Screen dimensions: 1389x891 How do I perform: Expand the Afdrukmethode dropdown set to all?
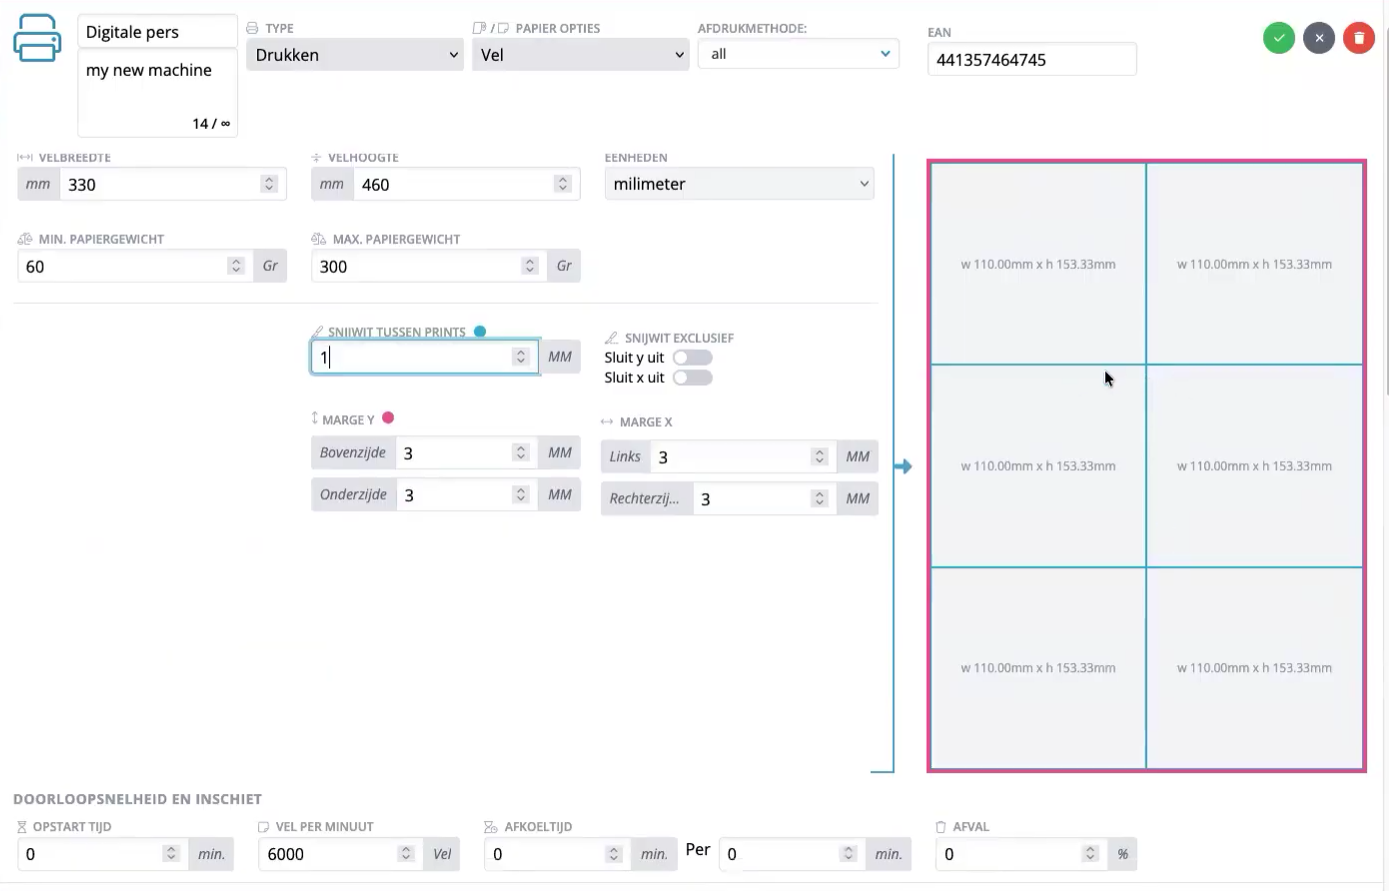pos(798,54)
